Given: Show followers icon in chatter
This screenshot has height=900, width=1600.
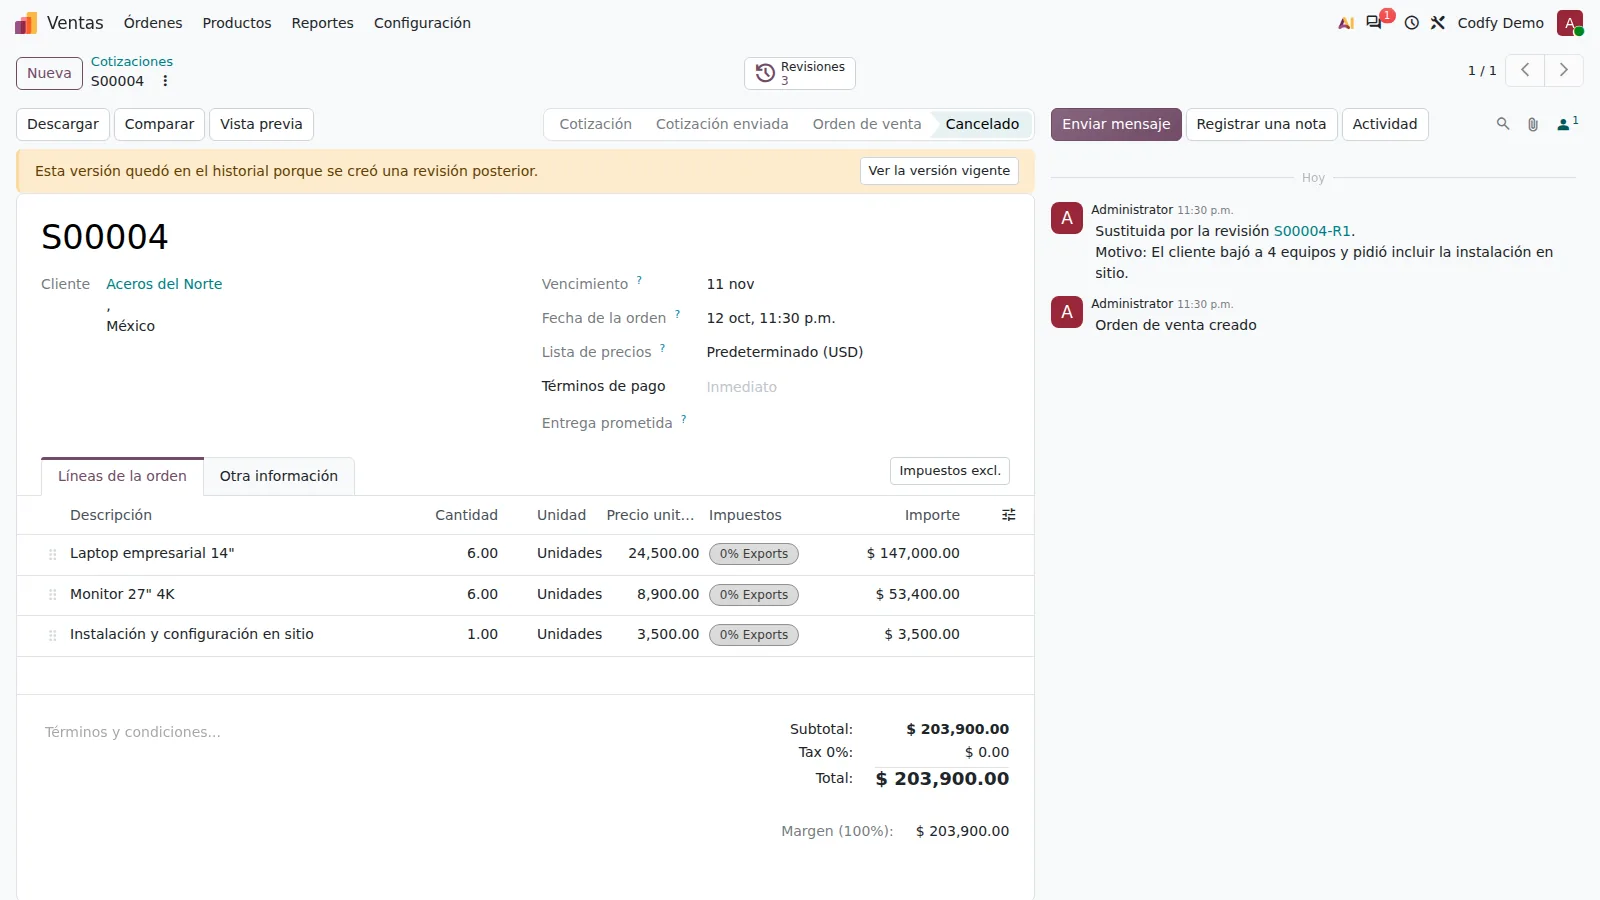Looking at the screenshot, I should [x=1567, y=124].
